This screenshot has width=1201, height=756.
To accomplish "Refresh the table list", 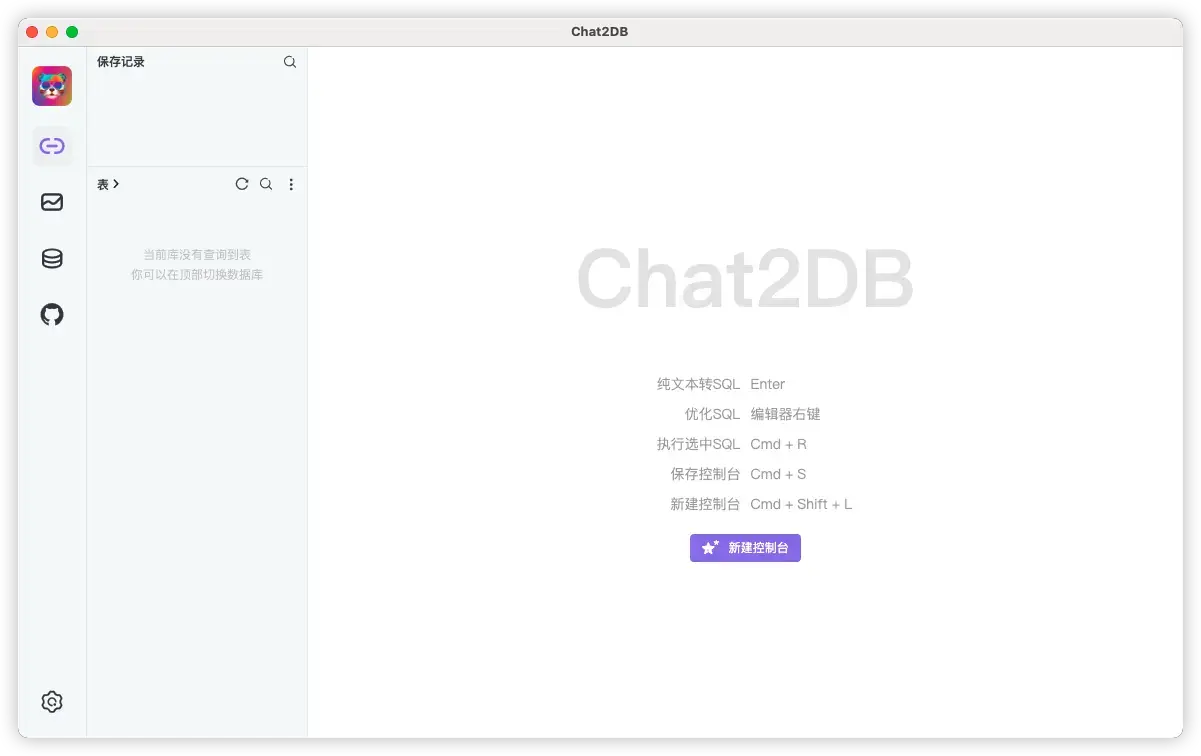I will [241, 184].
